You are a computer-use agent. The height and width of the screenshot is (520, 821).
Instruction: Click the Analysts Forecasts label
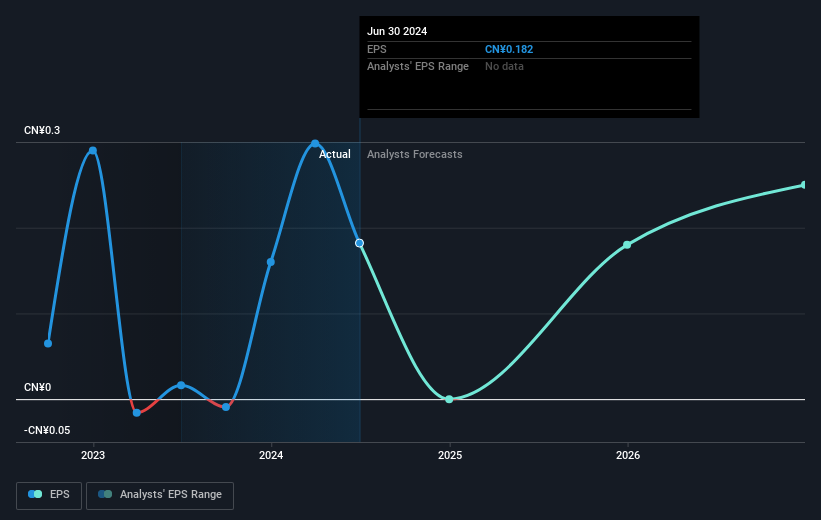[414, 154]
